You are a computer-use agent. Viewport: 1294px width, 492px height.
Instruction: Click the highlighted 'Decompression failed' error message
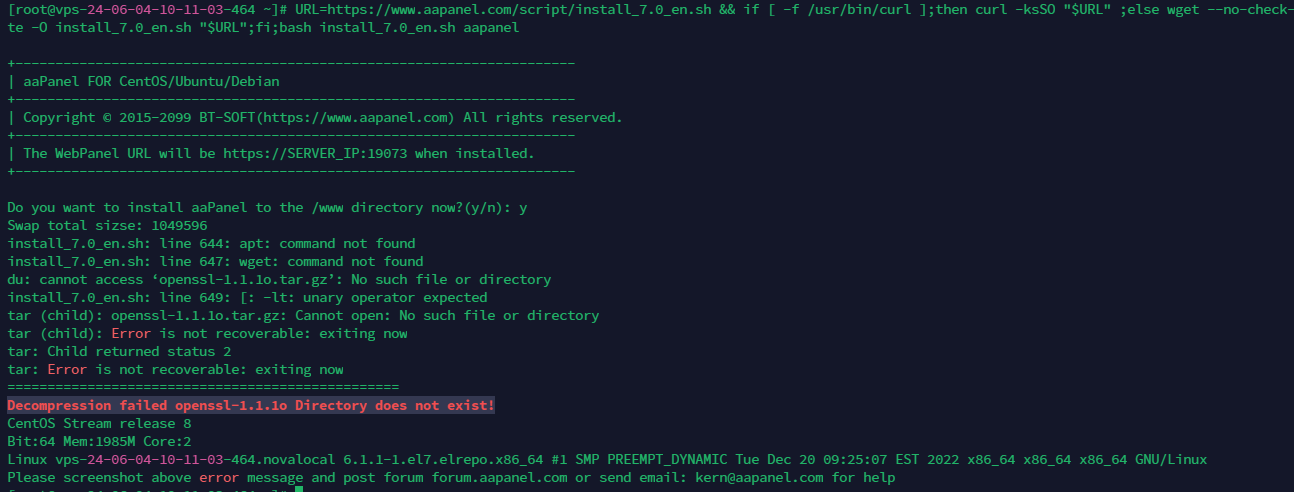point(251,406)
